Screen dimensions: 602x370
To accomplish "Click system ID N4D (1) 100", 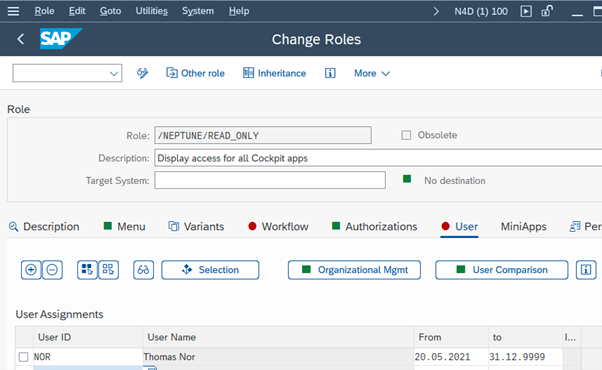I will point(481,12).
